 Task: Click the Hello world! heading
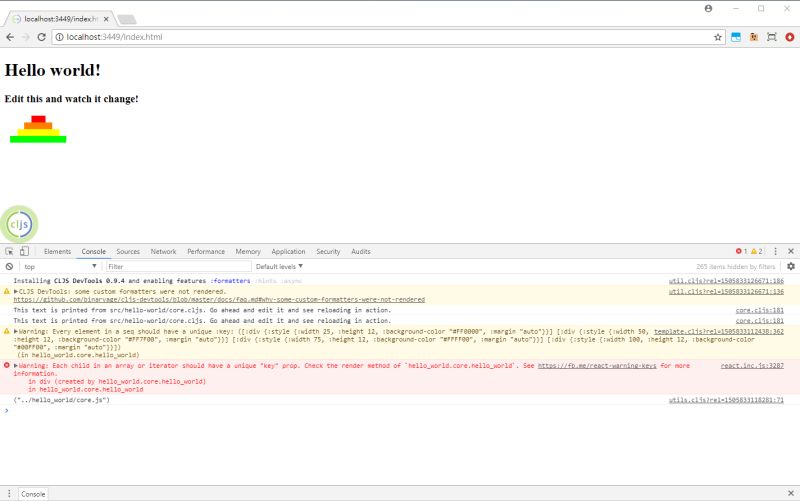(53, 70)
